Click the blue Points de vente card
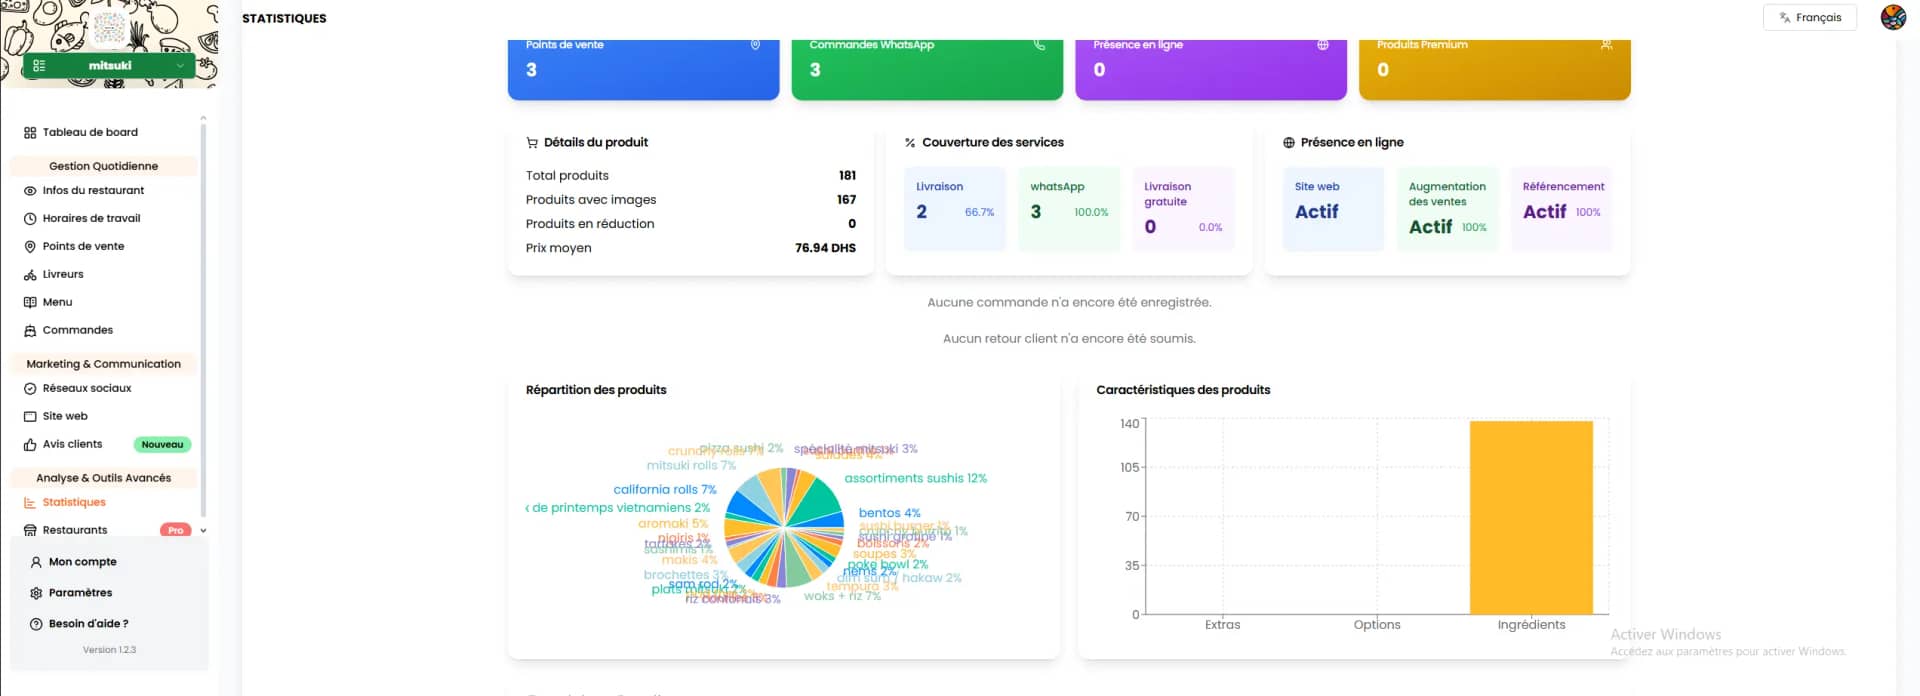The width and height of the screenshot is (1920, 696). 643,68
